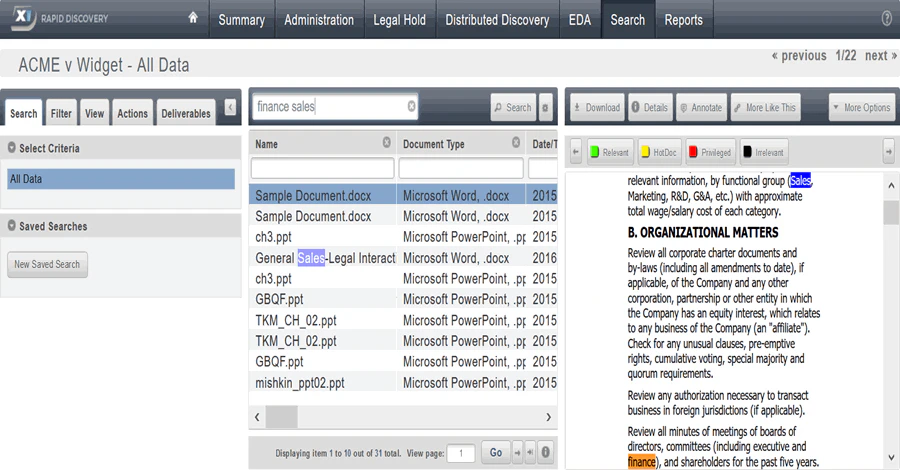Run the query with the Search button
Viewport: 900px width, 470px height.
pos(513,107)
